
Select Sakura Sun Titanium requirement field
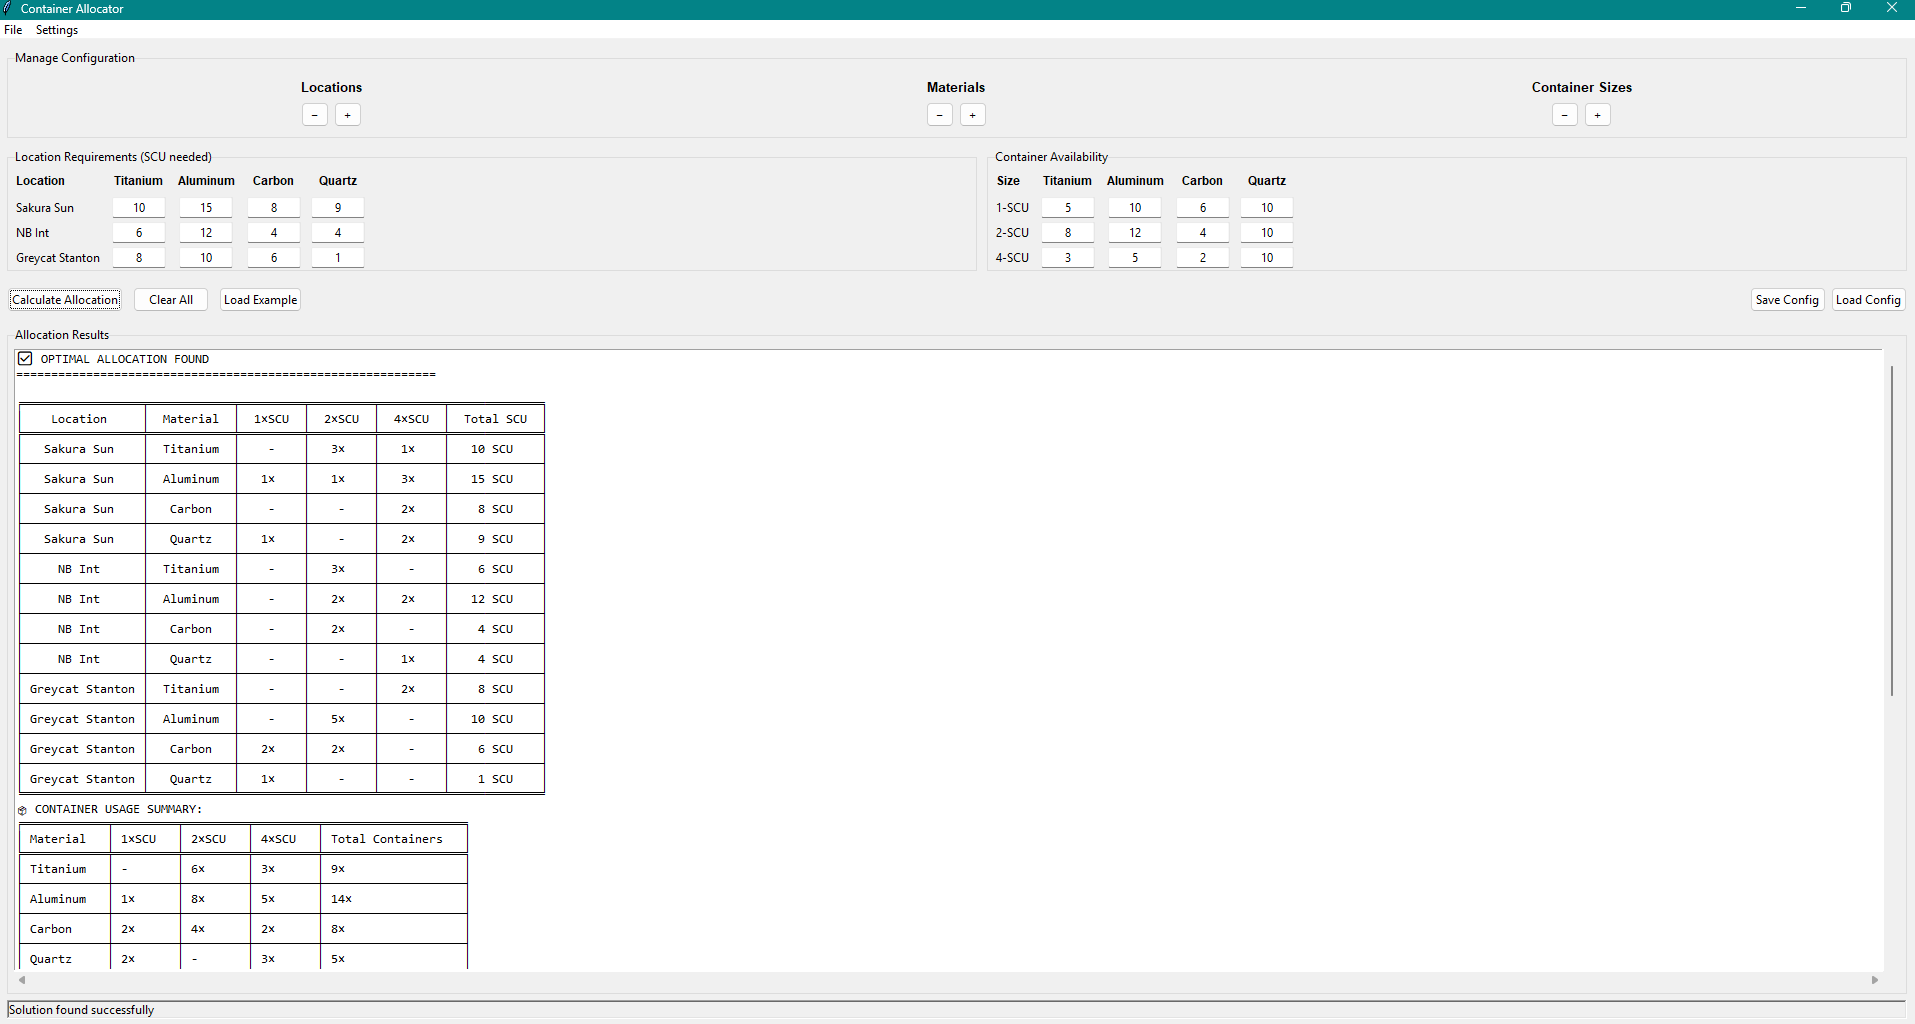click(139, 207)
